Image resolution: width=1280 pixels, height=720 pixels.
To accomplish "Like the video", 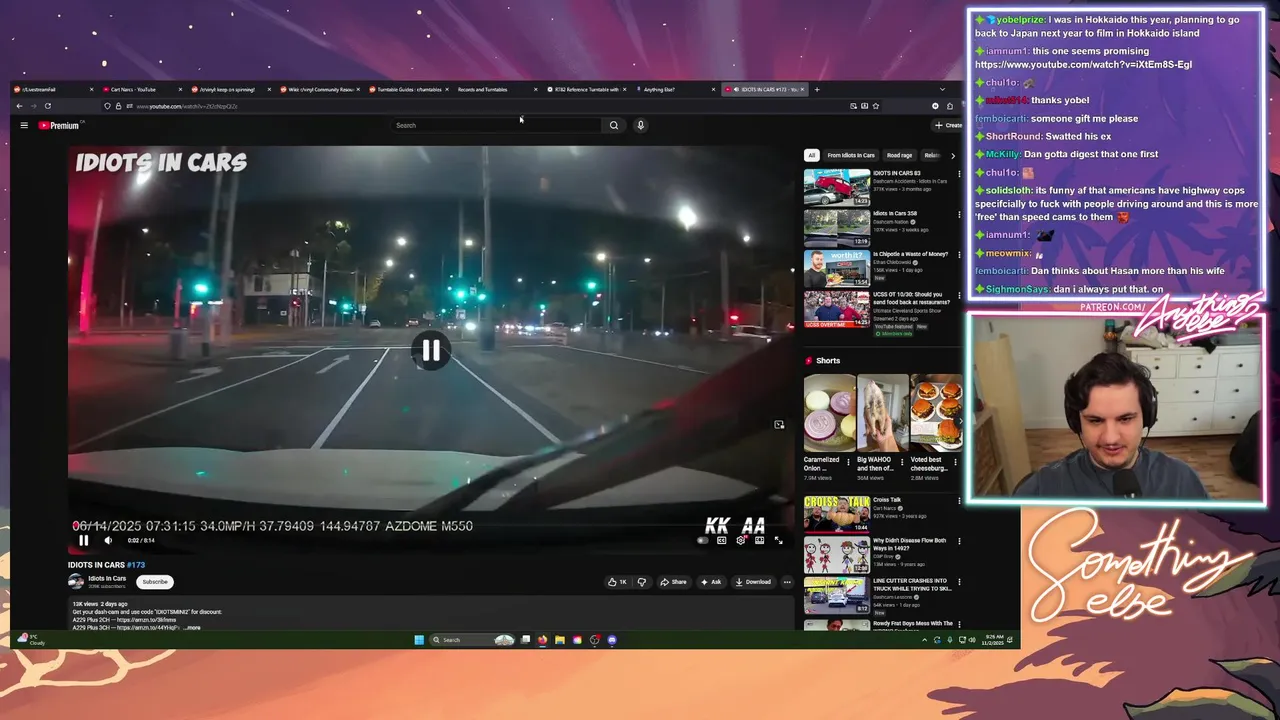I will pyautogui.click(x=617, y=581).
